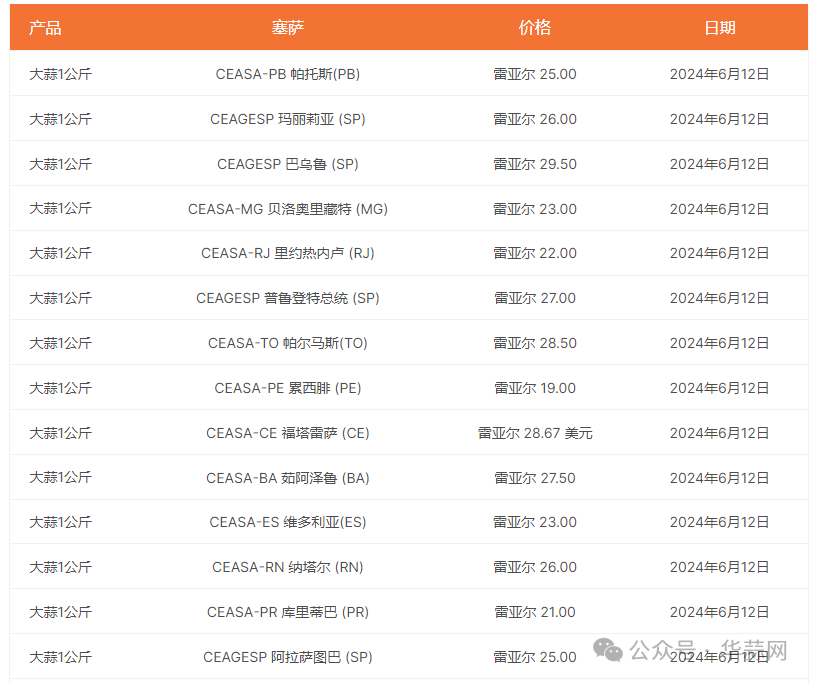This screenshot has height=683, width=814.
Task: Click 大蒜1公斤 in the CEASA-PB row
Action: 60,74
